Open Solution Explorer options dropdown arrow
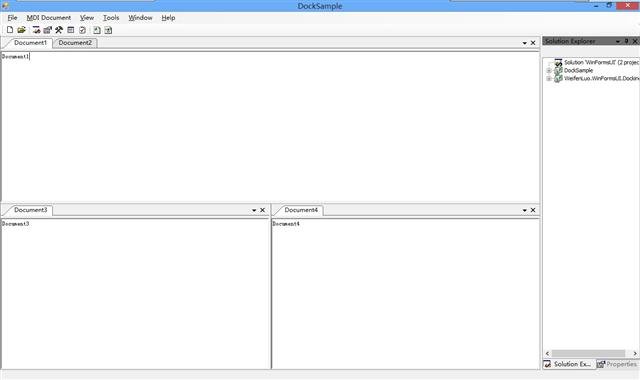640x380 pixels. point(618,41)
